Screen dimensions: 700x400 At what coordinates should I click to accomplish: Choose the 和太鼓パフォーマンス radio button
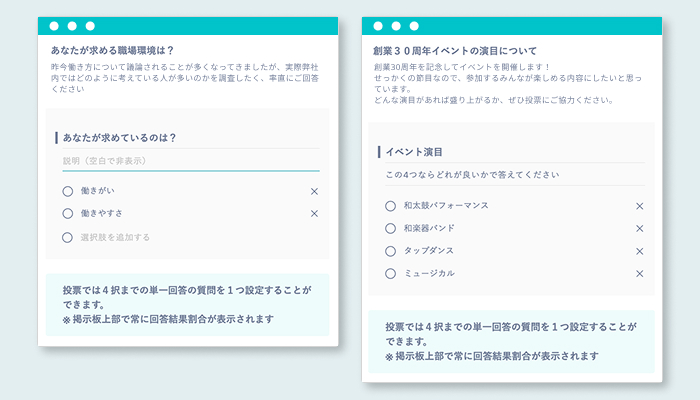(x=391, y=206)
